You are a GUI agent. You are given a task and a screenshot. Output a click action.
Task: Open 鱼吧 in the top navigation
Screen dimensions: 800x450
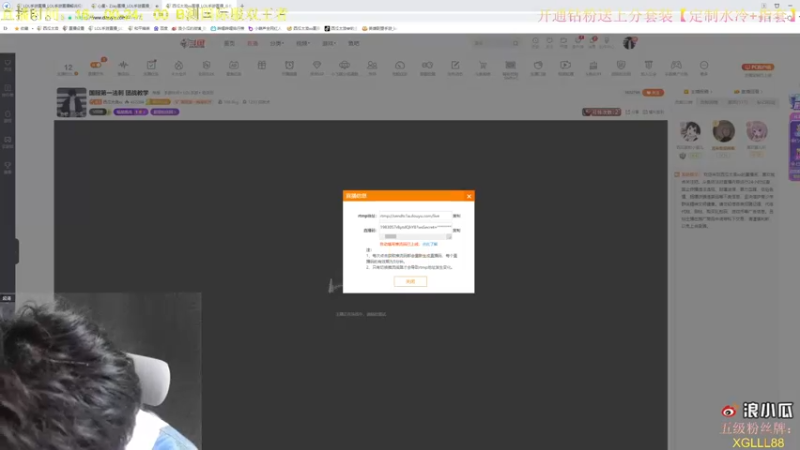pyautogui.click(x=354, y=43)
